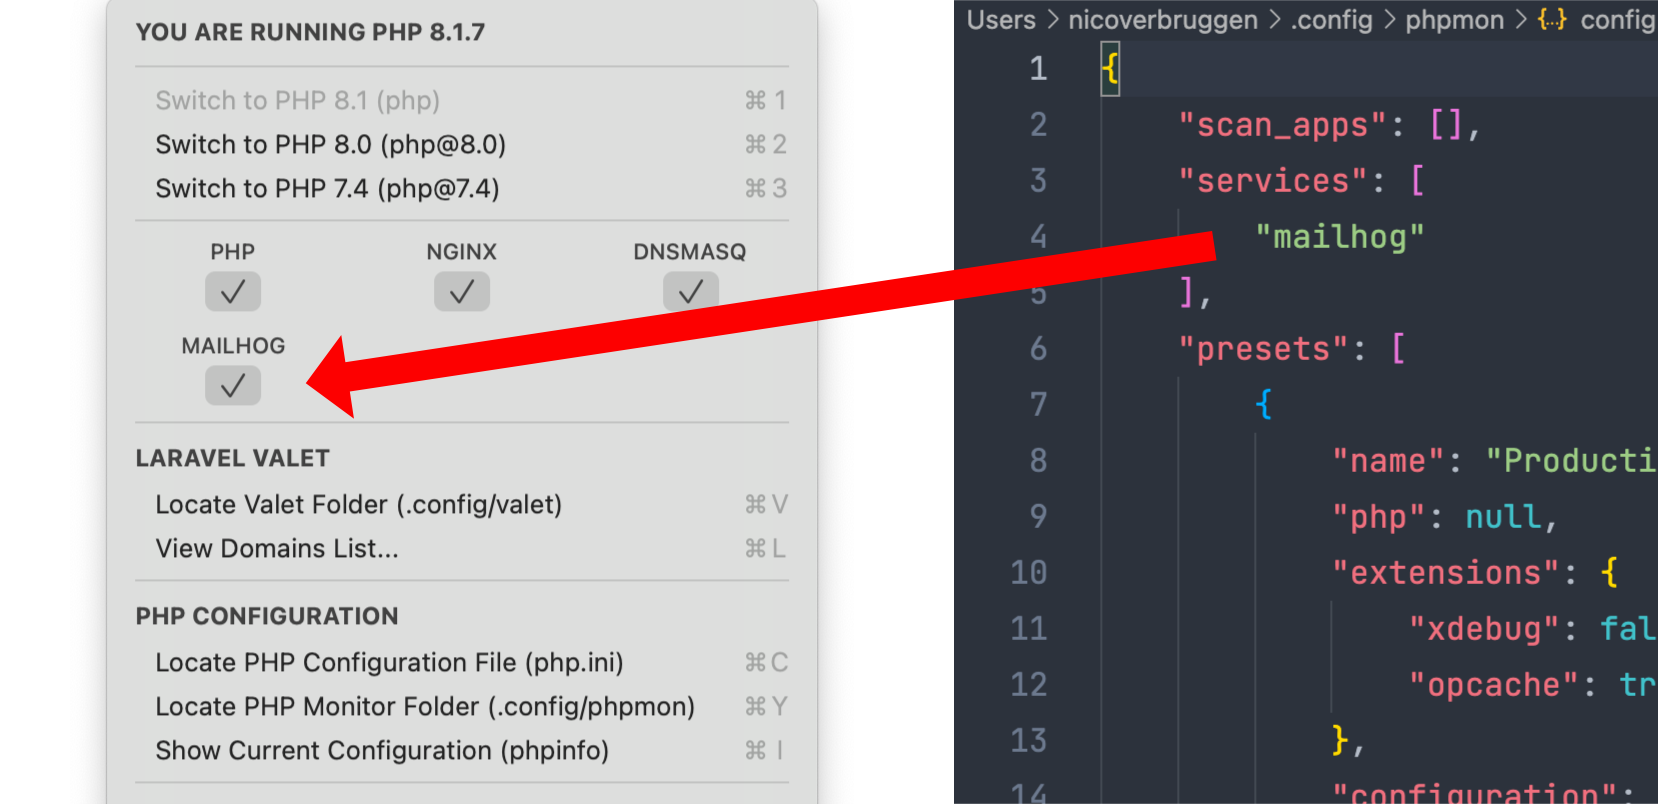Click the "xdebug" key in the editor
This screenshot has width=1658, height=804.
click(1484, 630)
